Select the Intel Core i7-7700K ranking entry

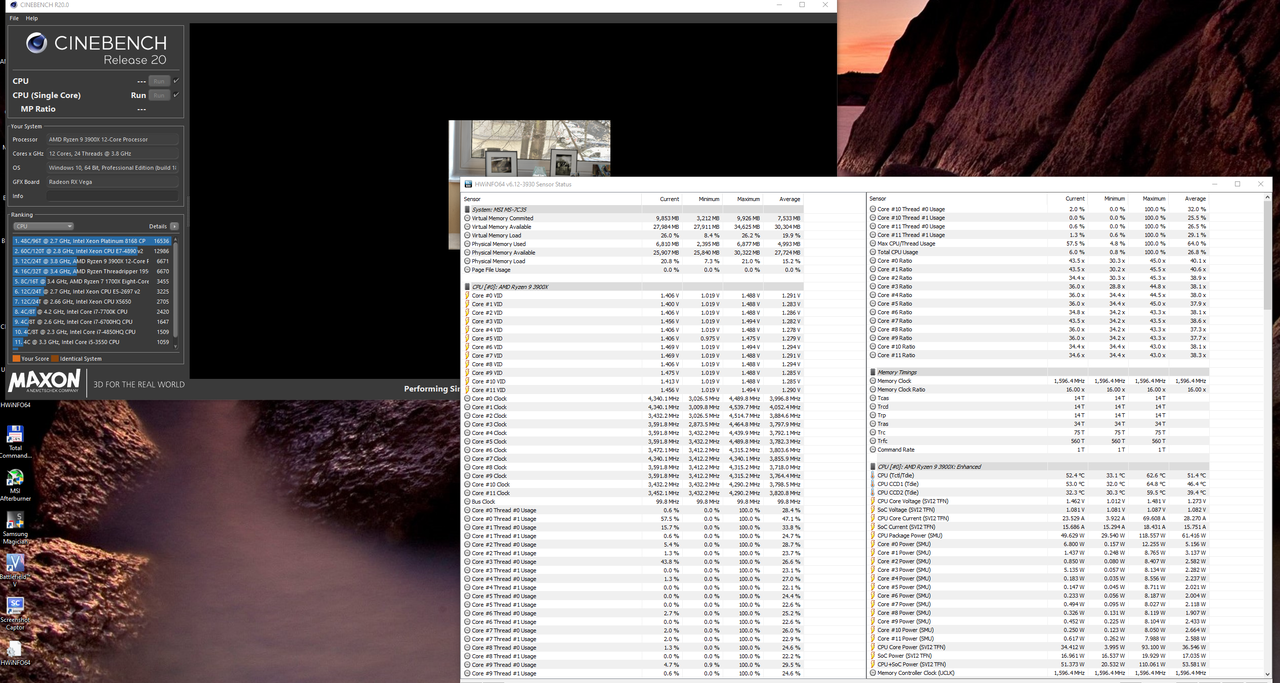(93, 311)
